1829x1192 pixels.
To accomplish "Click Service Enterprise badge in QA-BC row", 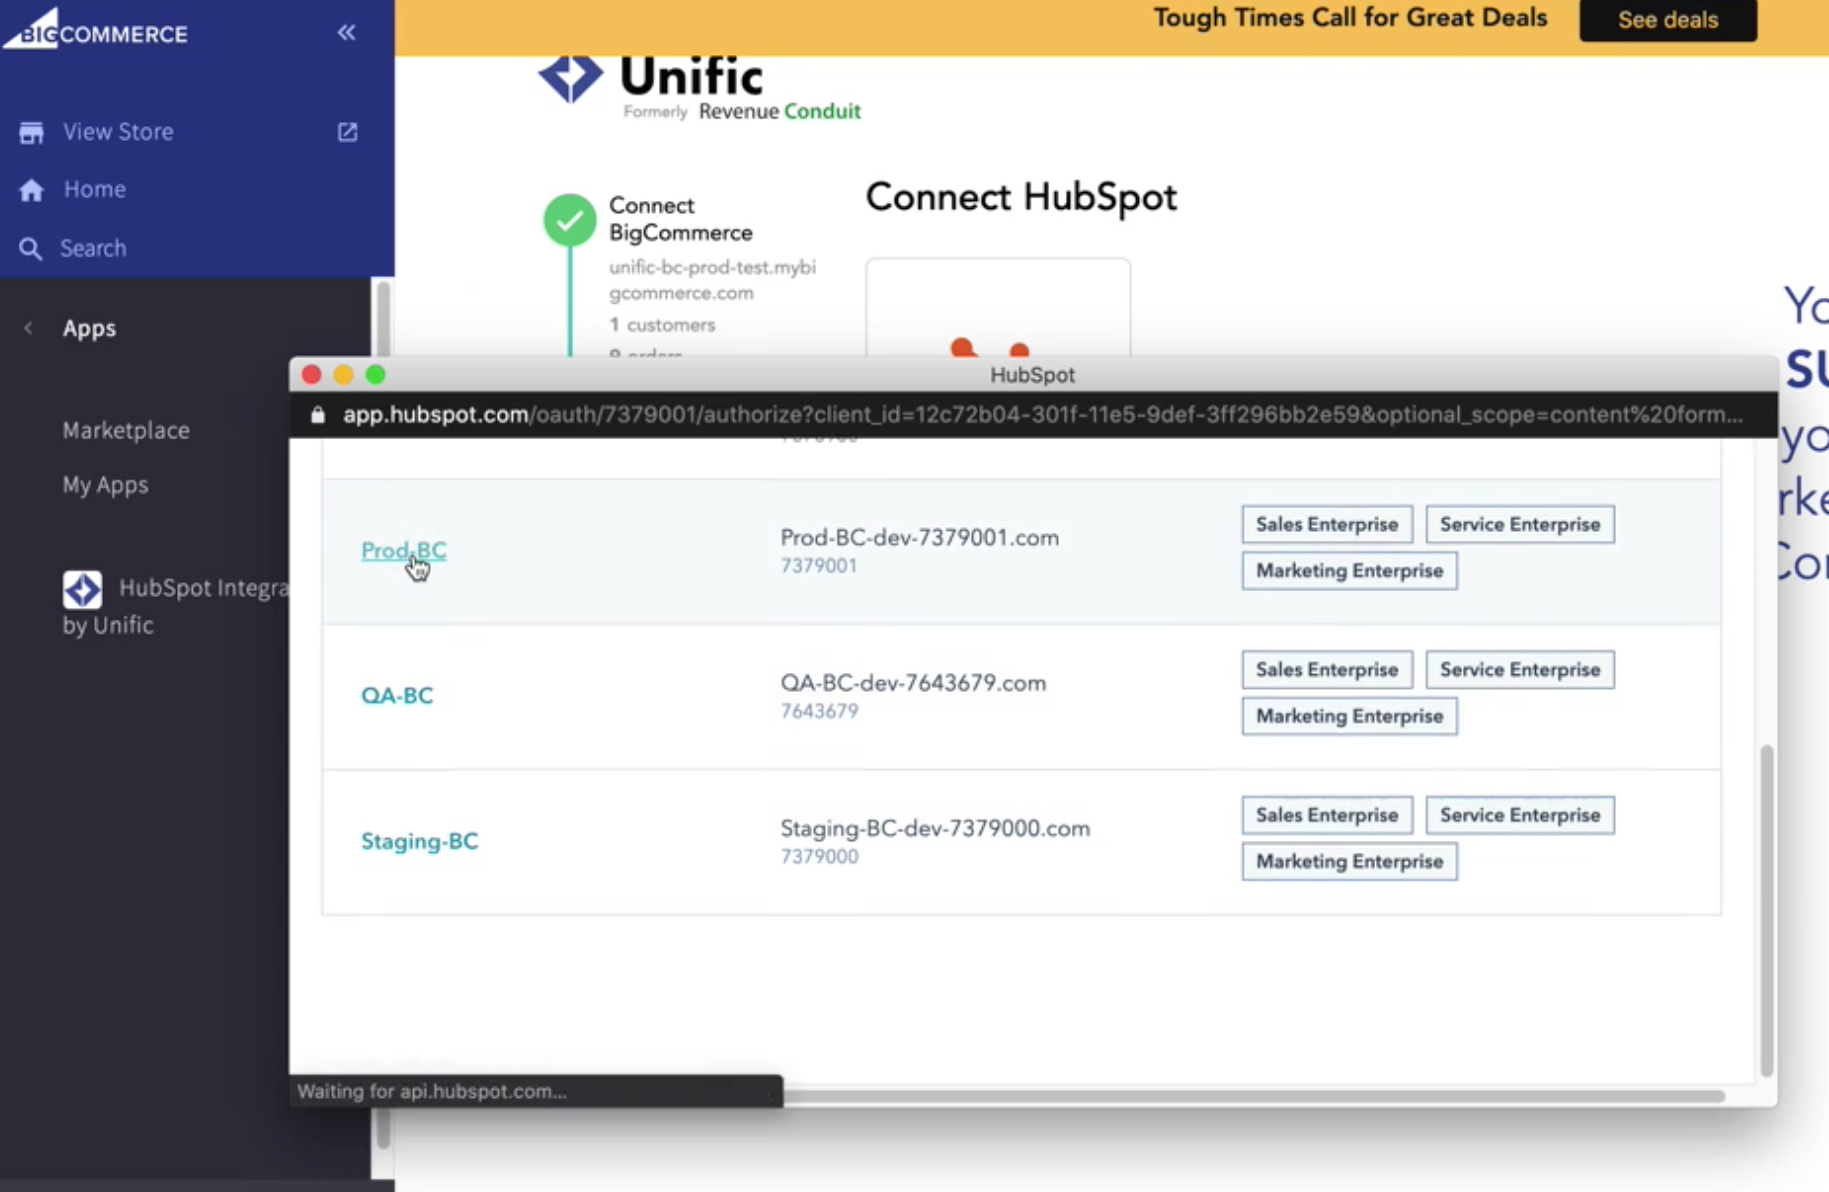I will click(x=1520, y=669).
